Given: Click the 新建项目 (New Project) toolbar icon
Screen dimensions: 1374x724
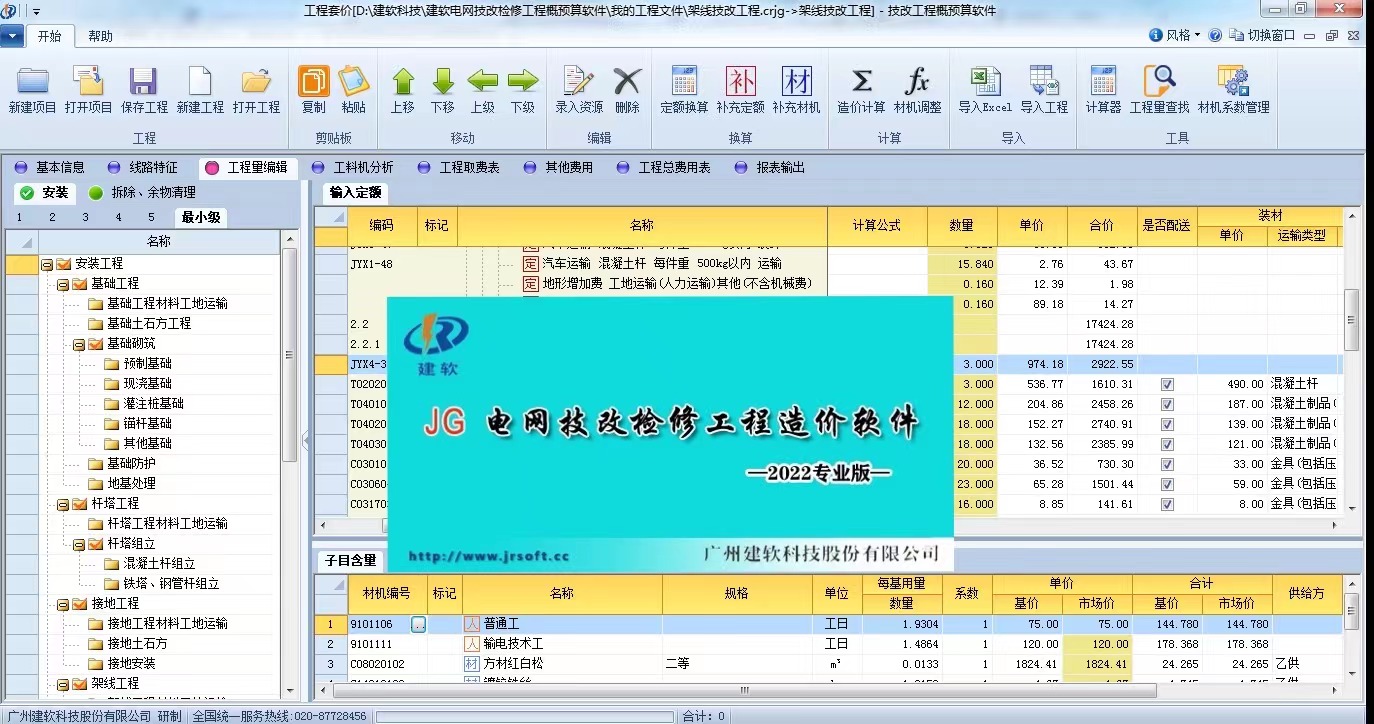Looking at the screenshot, I should [32, 90].
